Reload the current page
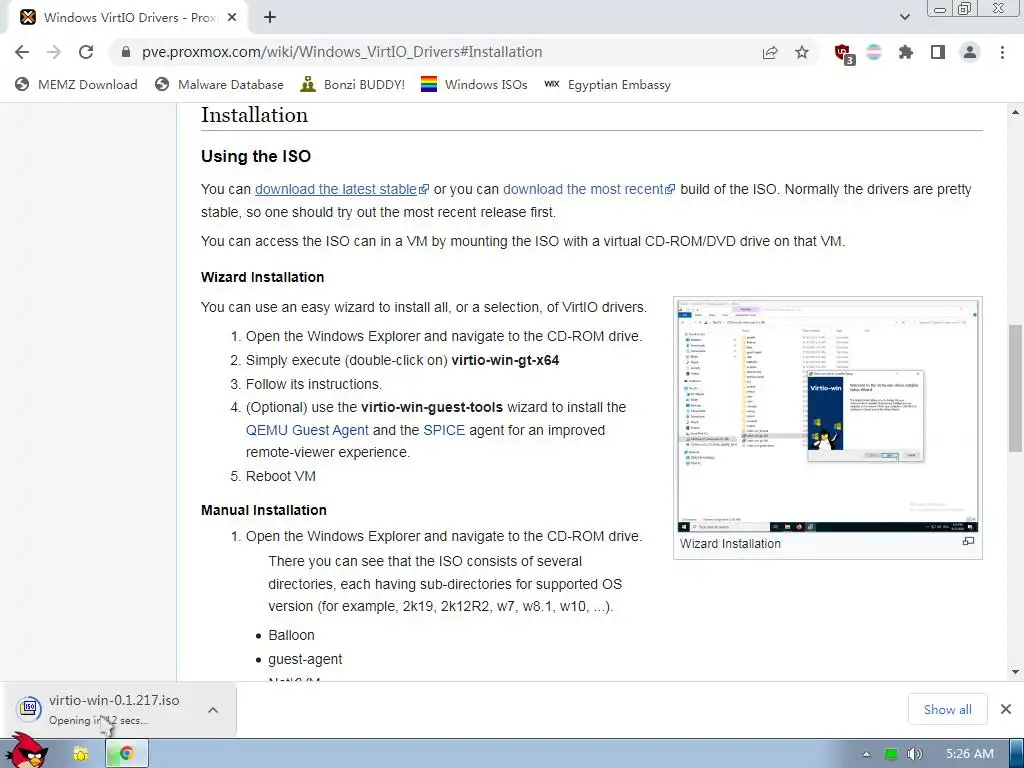 [x=86, y=52]
